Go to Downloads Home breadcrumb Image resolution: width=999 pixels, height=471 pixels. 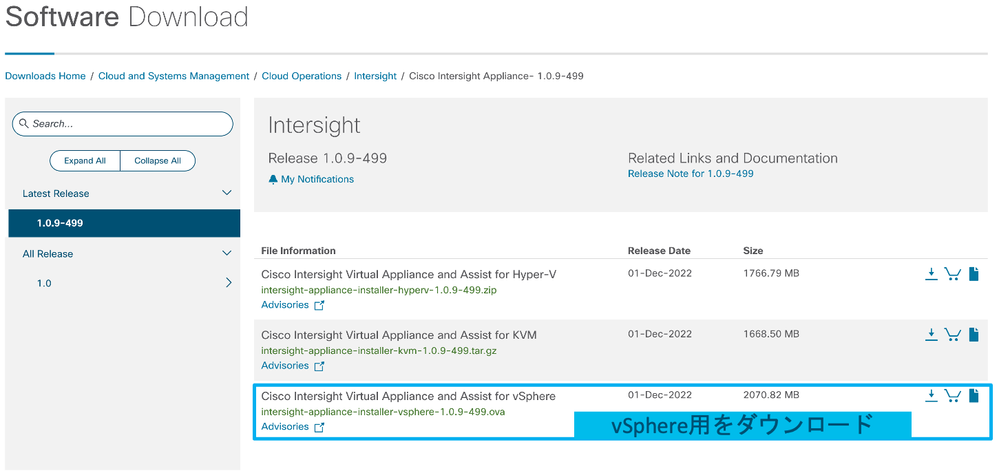[x=45, y=76]
